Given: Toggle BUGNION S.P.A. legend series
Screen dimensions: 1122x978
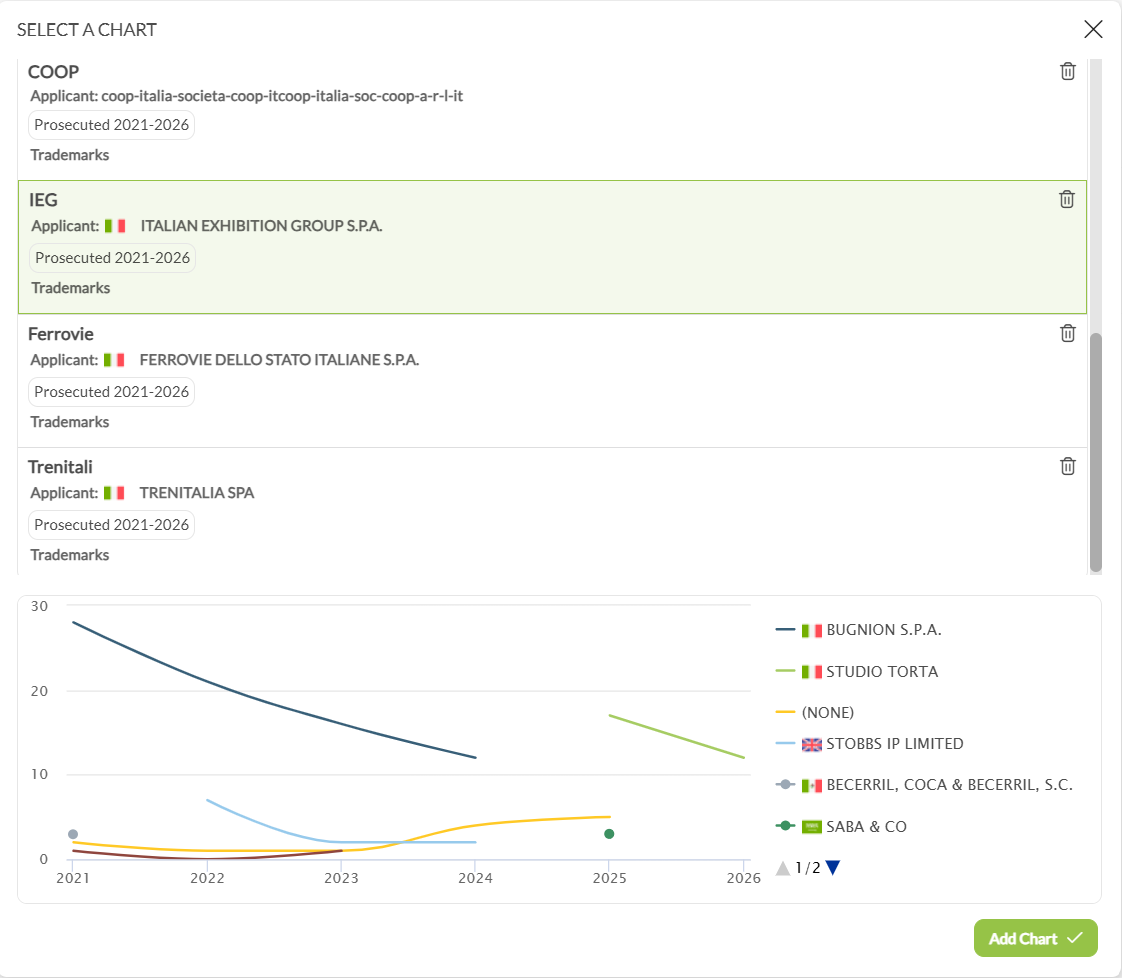Looking at the screenshot, I should pyautogui.click(x=859, y=630).
